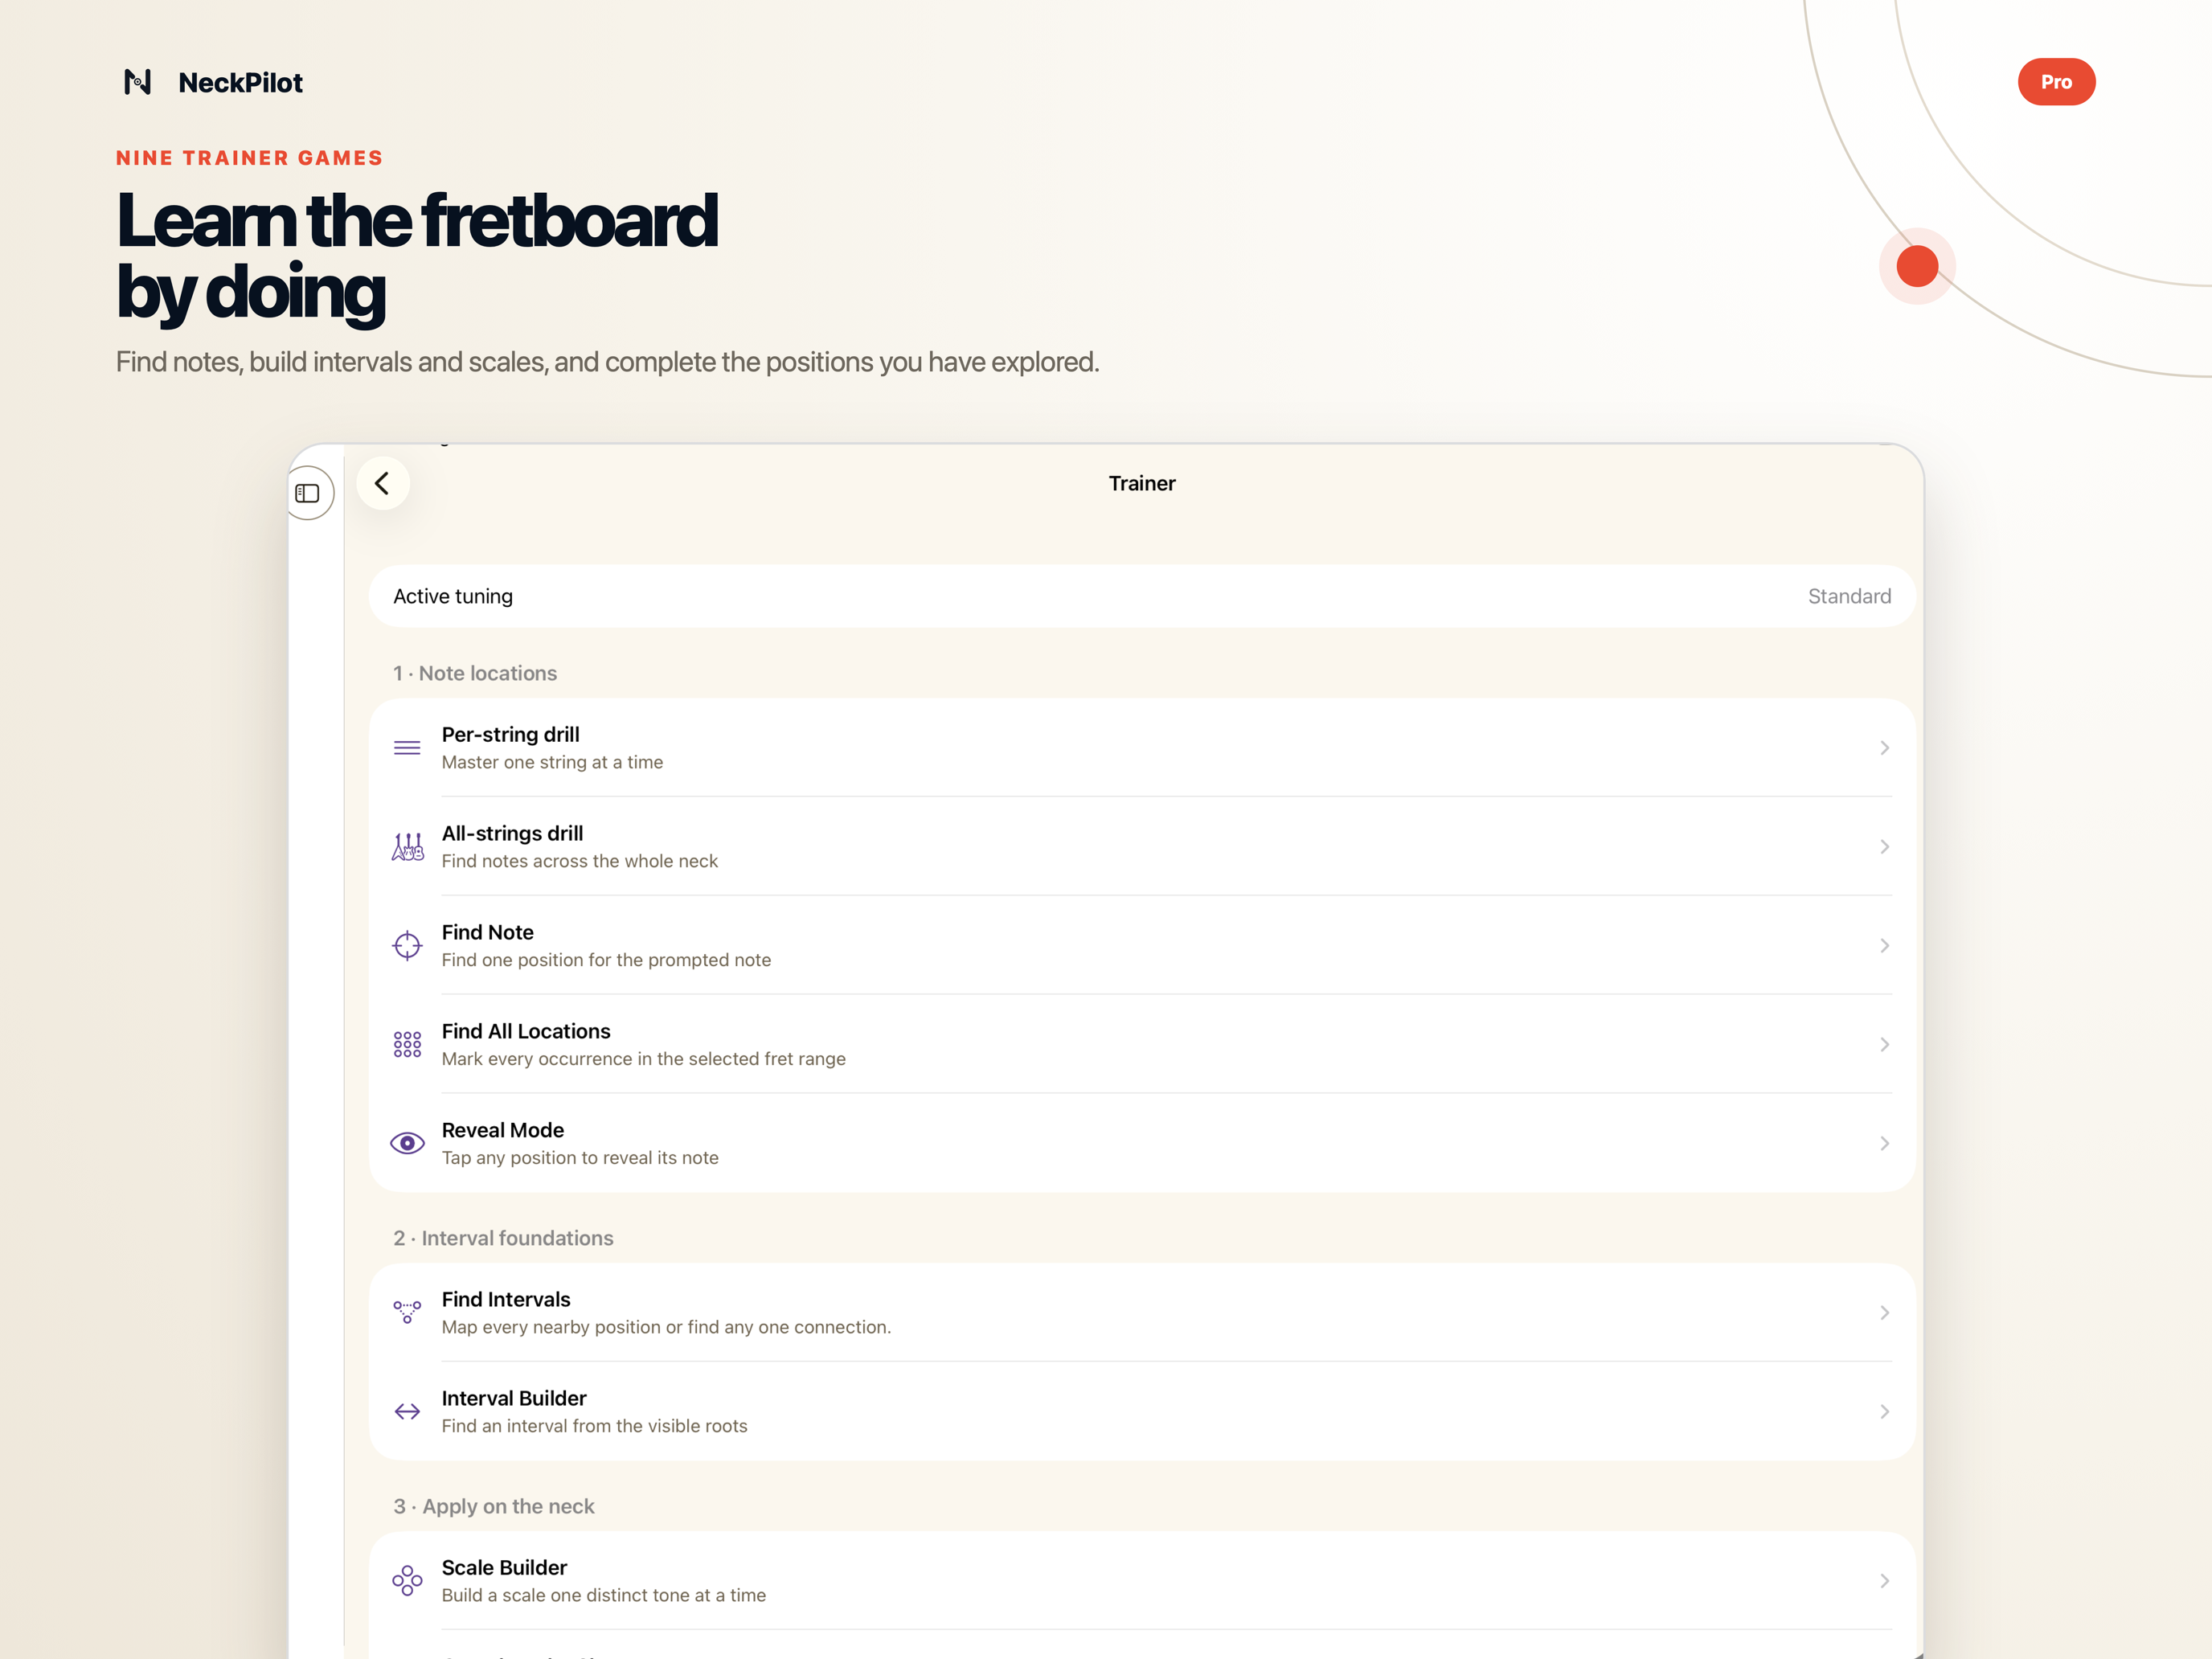This screenshot has height=1659, width=2212.
Task: Click the Scale Builder circles icon
Action: pos(407,1581)
